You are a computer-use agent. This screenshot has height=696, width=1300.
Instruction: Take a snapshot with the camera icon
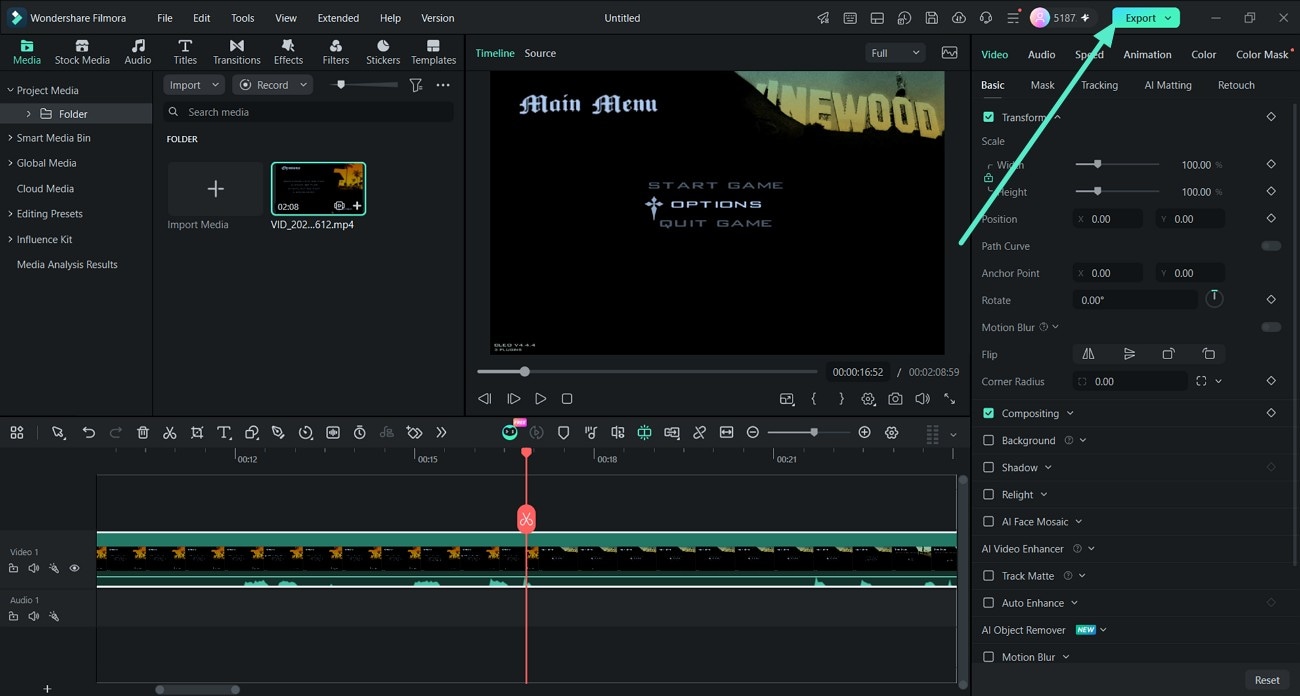pyautogui.click(x=895, y=398)
